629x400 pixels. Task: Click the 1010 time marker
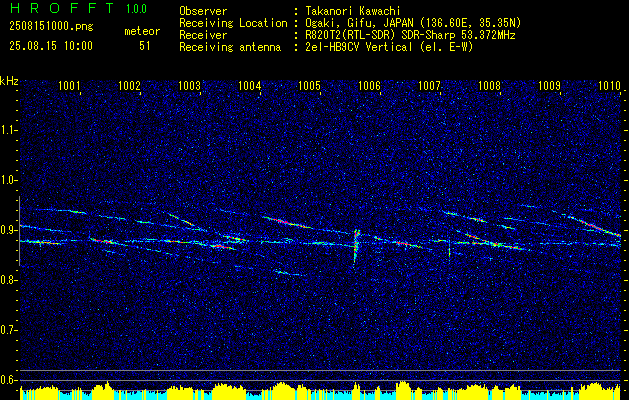tap(609, 85)
